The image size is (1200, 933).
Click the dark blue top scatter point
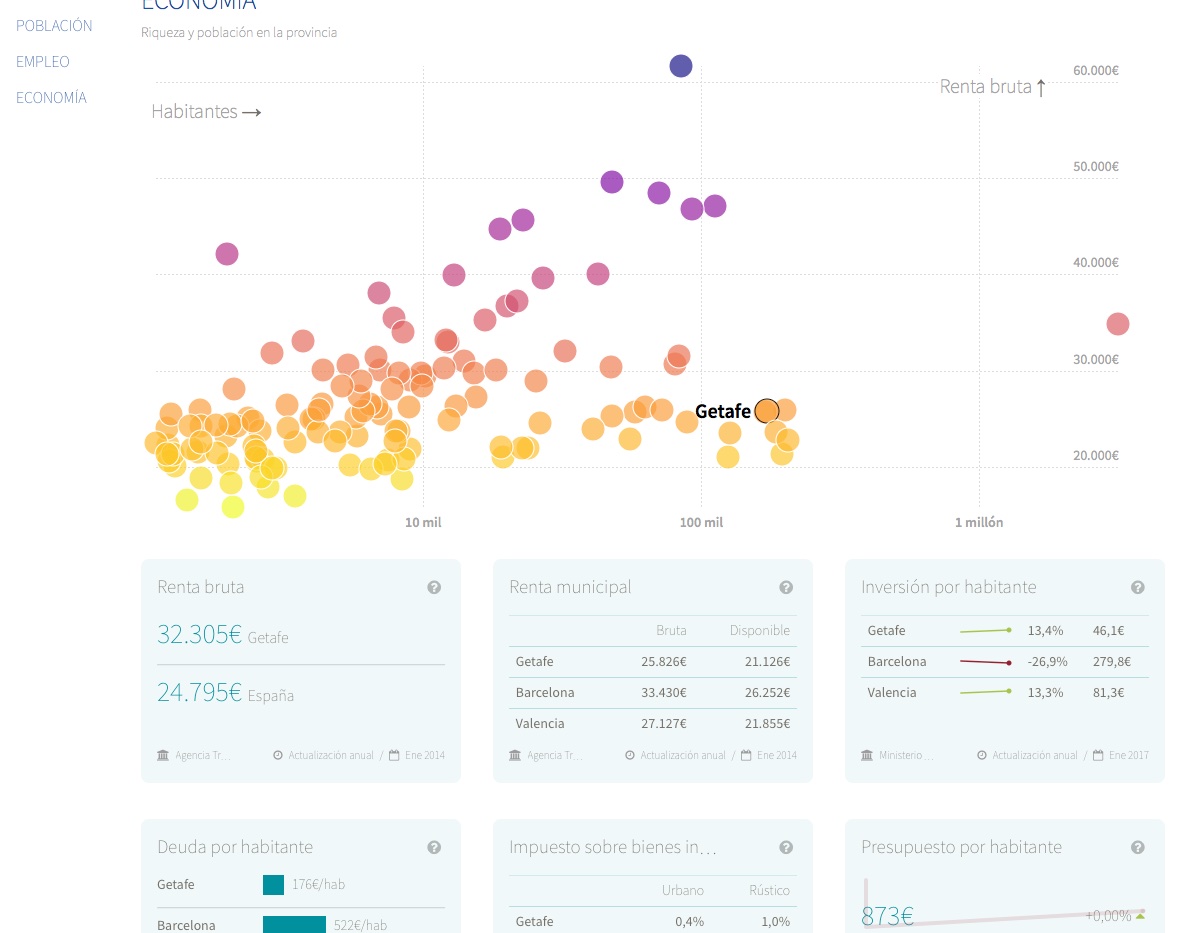coord(681,66)
